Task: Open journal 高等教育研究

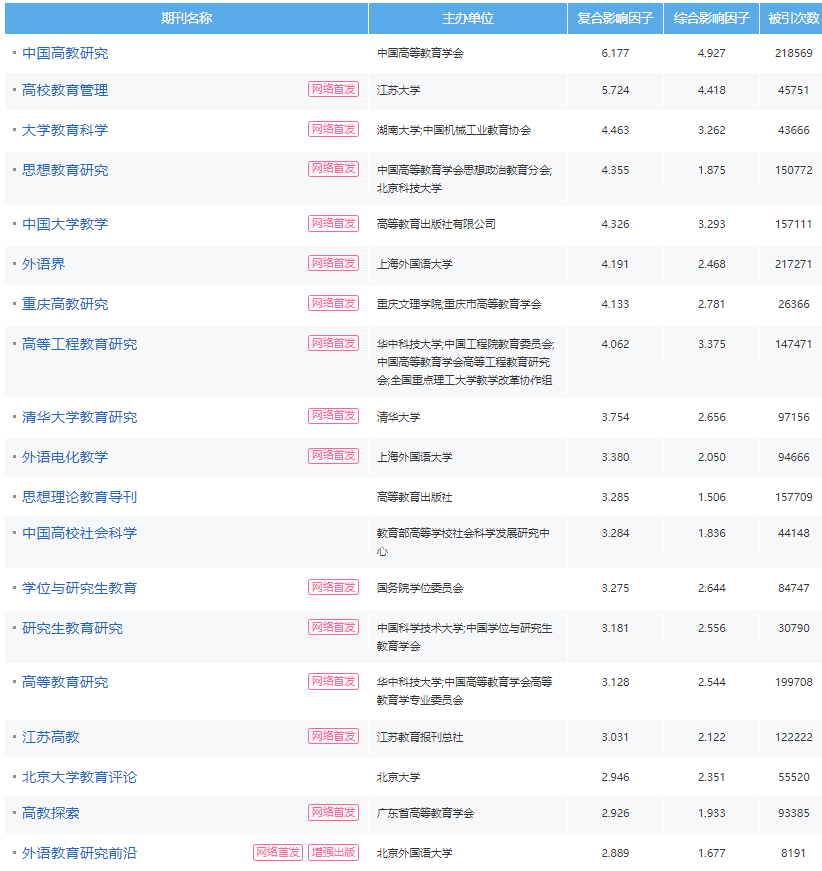Action: tap(65, 682)
